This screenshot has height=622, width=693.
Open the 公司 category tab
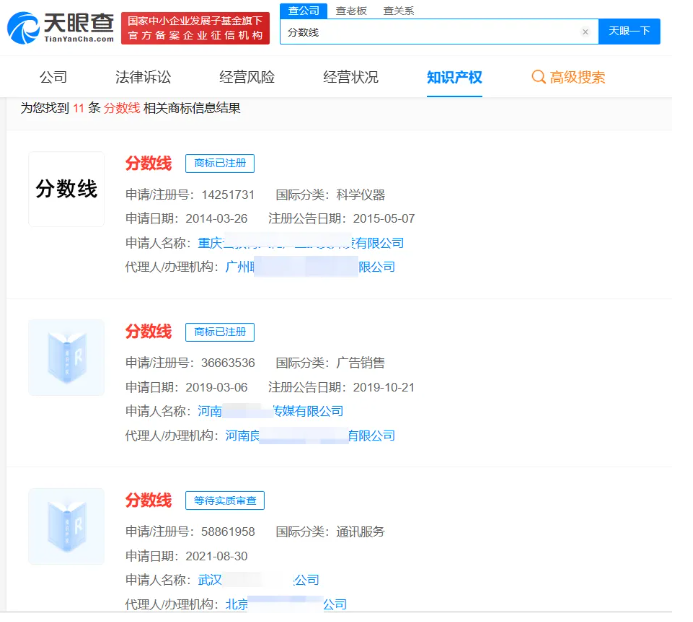pos(53,77)
